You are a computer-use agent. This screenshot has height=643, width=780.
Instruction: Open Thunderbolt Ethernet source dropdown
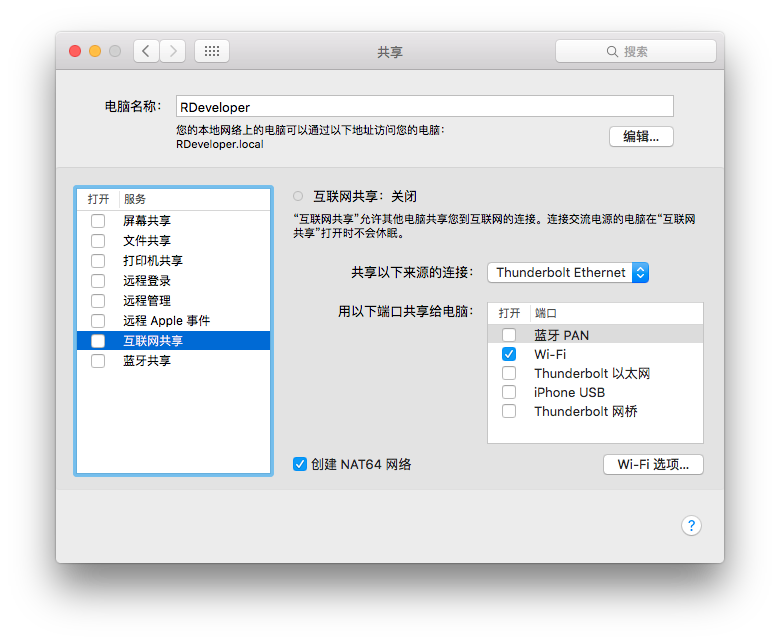click(568, 273)
